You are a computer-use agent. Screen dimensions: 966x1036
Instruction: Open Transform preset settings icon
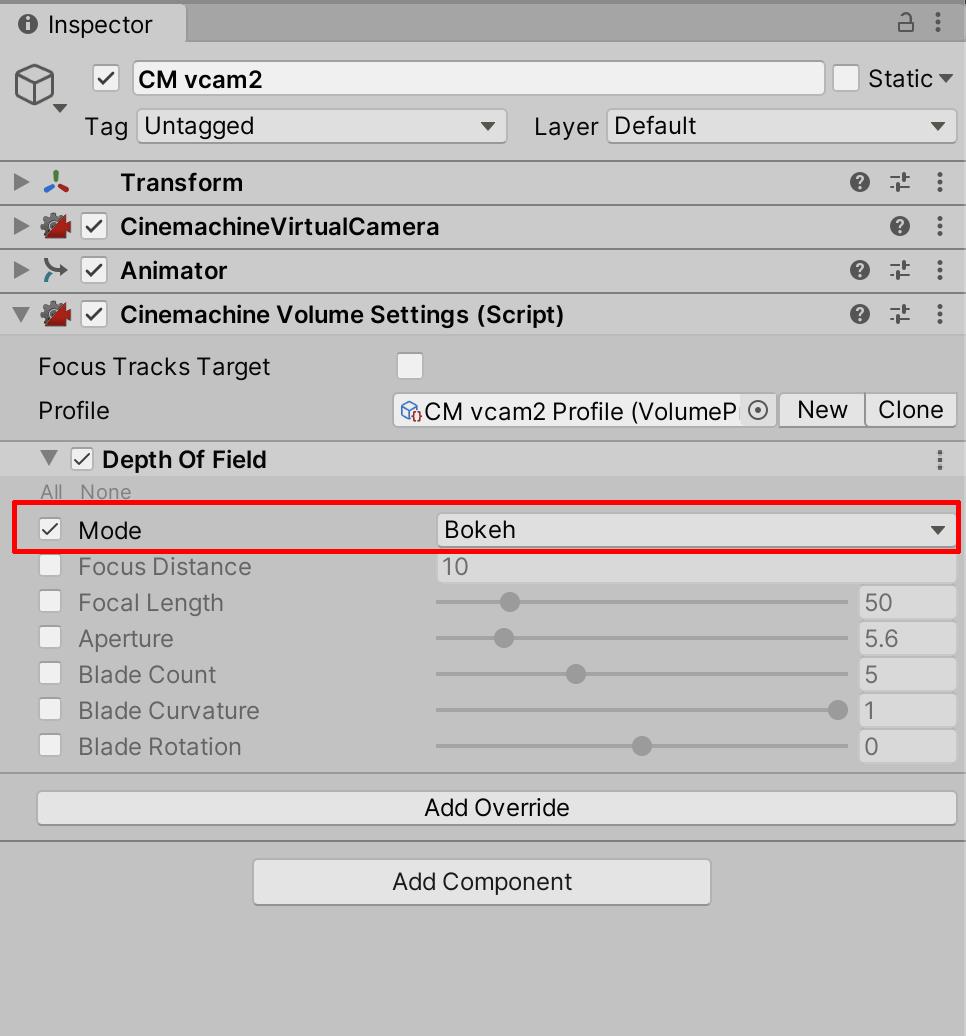(x=900, y=182)
